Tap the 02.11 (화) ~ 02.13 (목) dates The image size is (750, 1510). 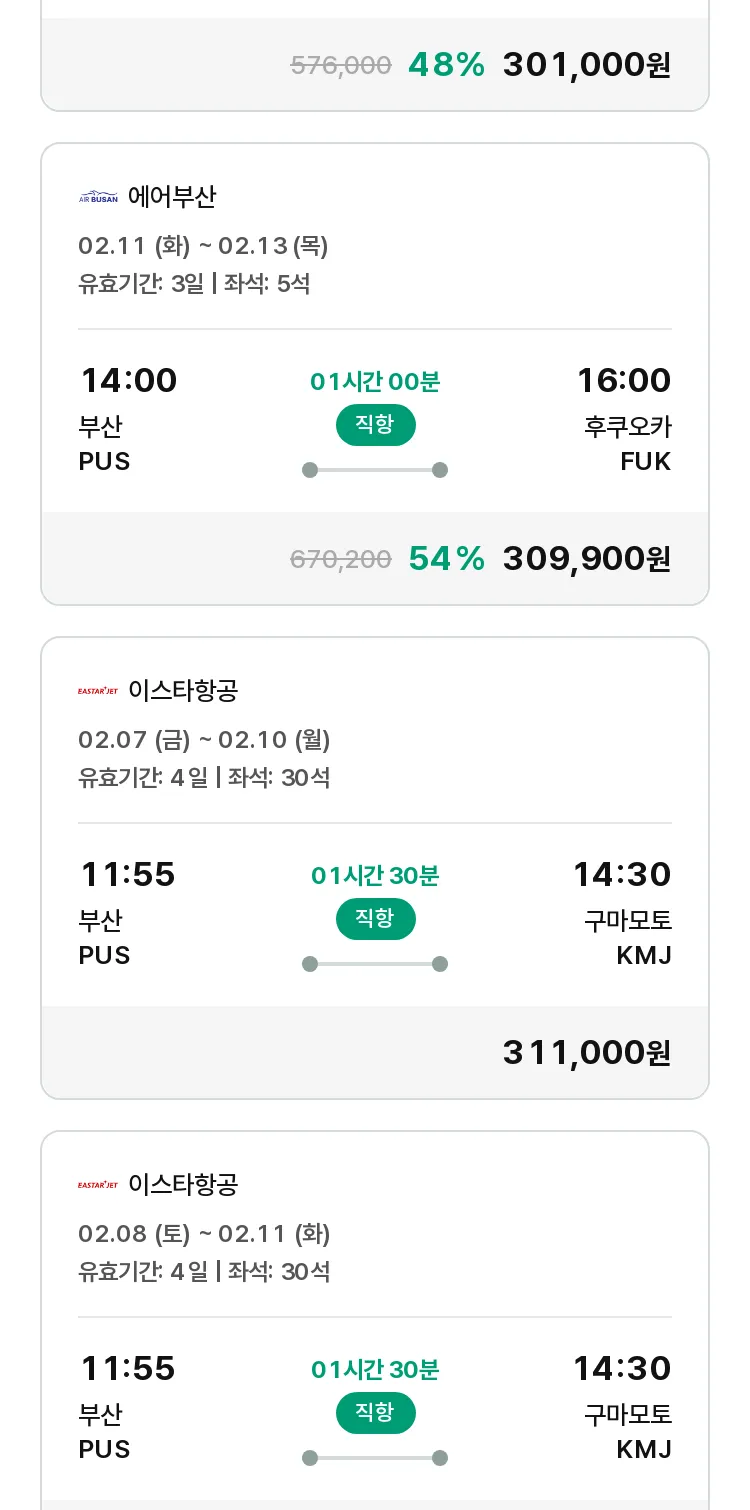click(203, 246)
